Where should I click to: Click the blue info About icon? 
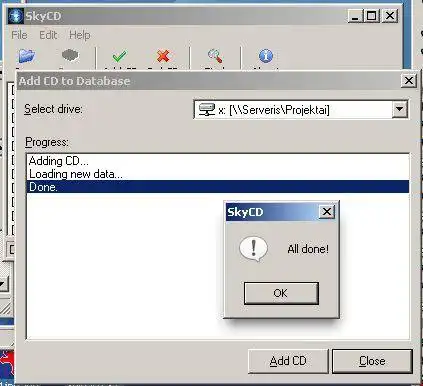(266, 56)
